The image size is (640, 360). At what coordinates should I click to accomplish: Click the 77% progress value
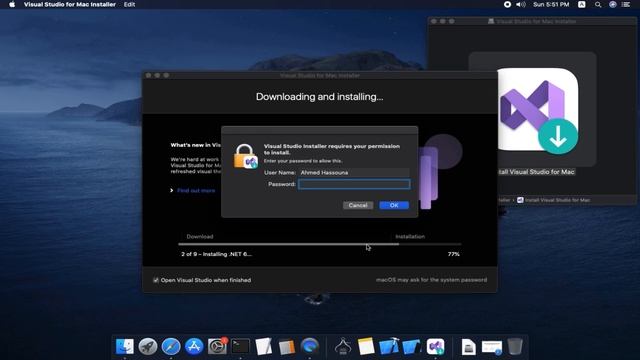point(453,254)
